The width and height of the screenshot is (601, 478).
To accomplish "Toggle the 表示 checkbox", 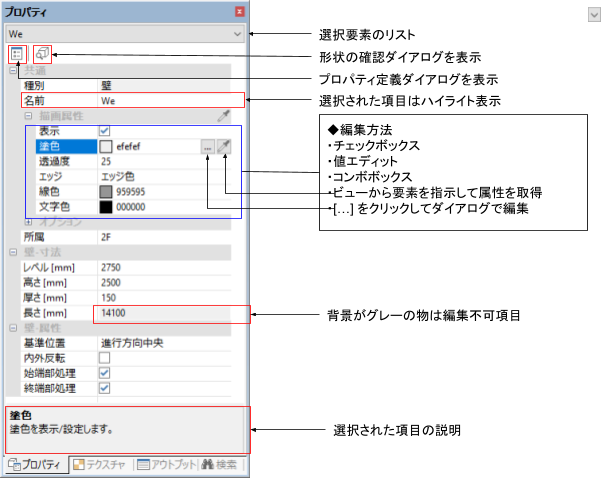I will coord(105,131).
